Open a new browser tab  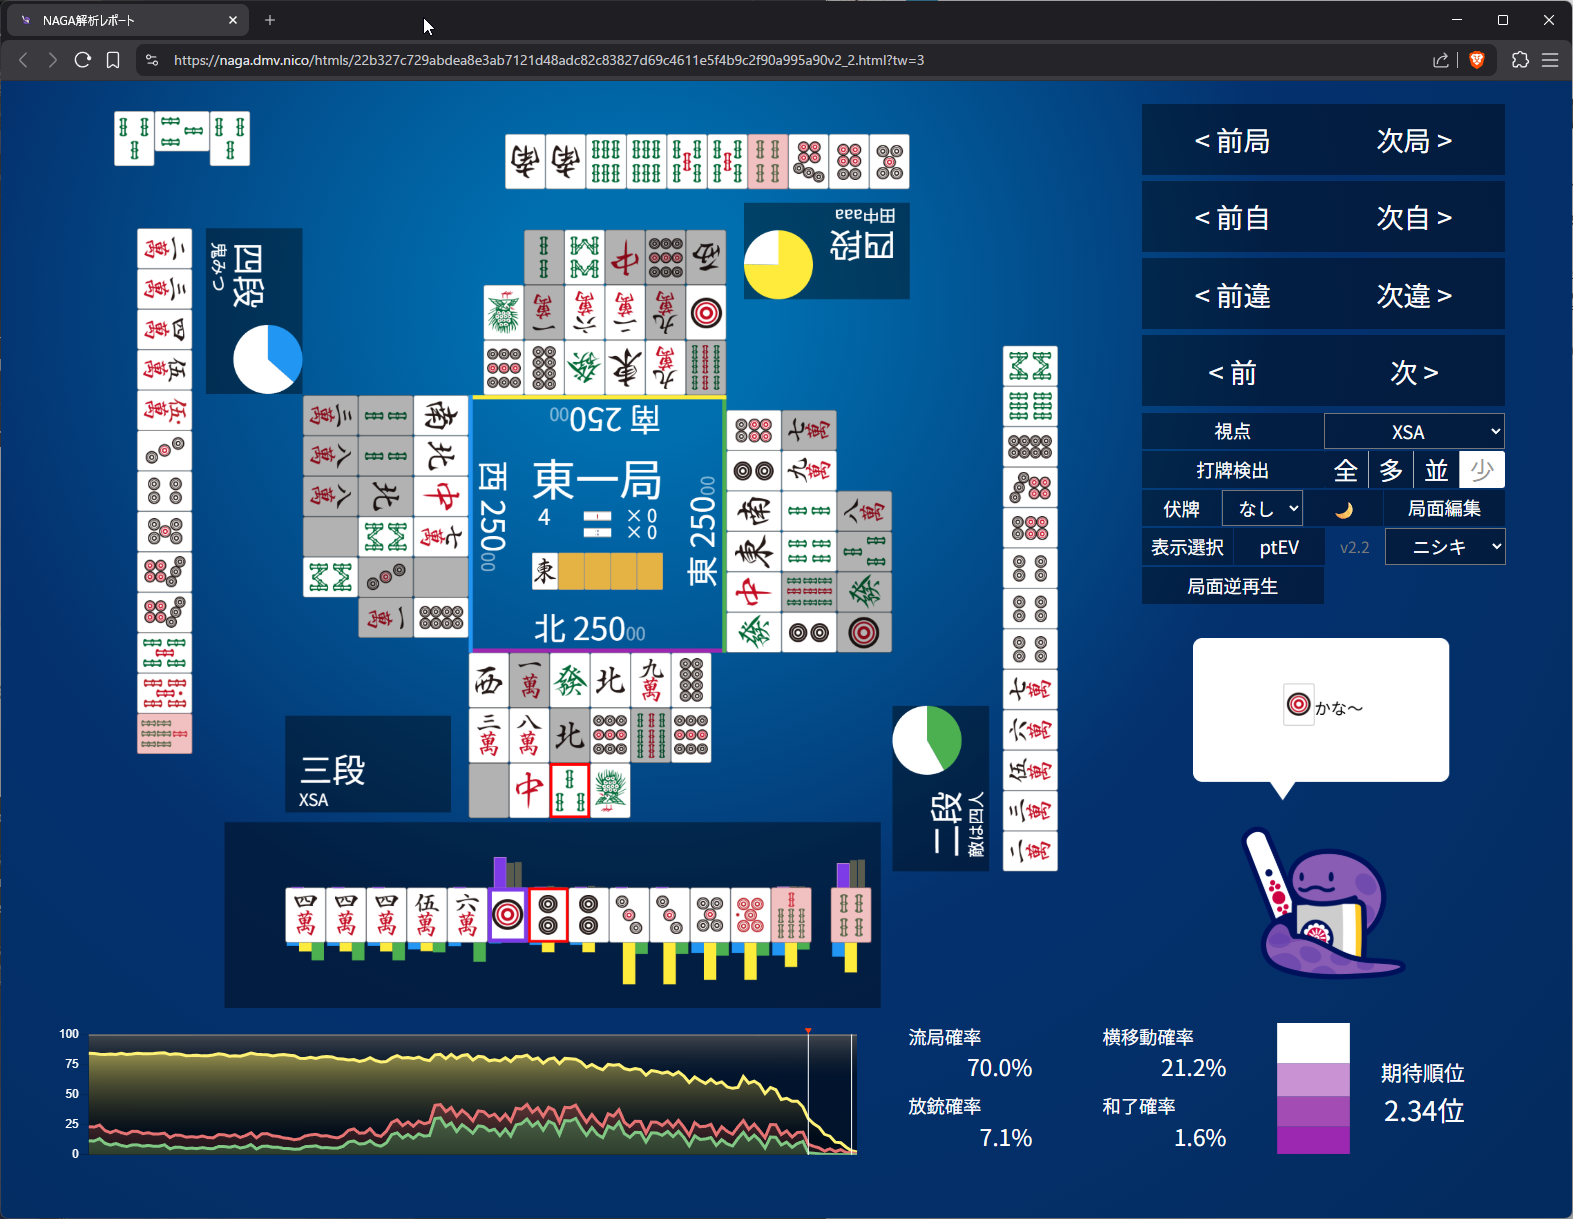270,20
